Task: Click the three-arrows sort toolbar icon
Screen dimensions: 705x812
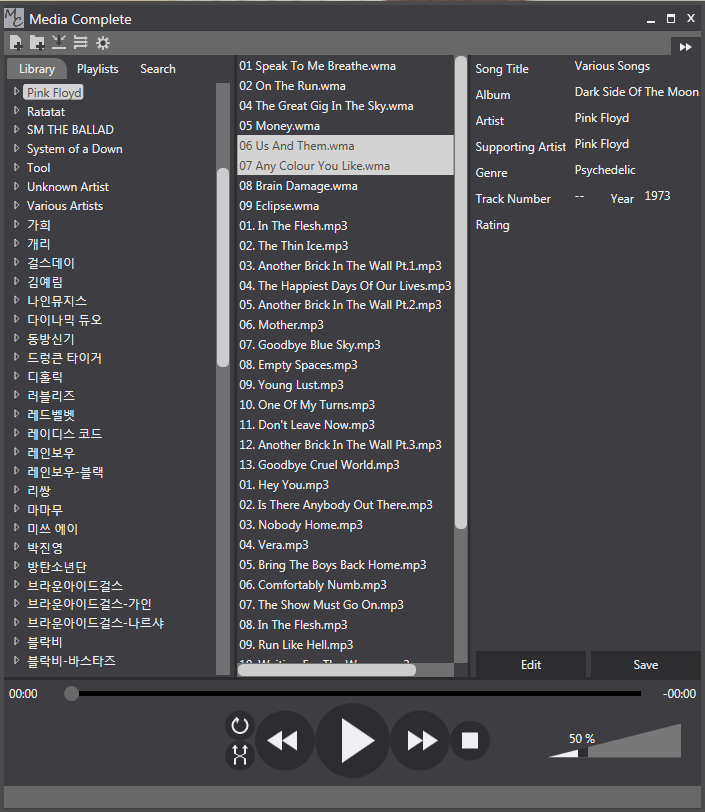Action: (81, 42)
